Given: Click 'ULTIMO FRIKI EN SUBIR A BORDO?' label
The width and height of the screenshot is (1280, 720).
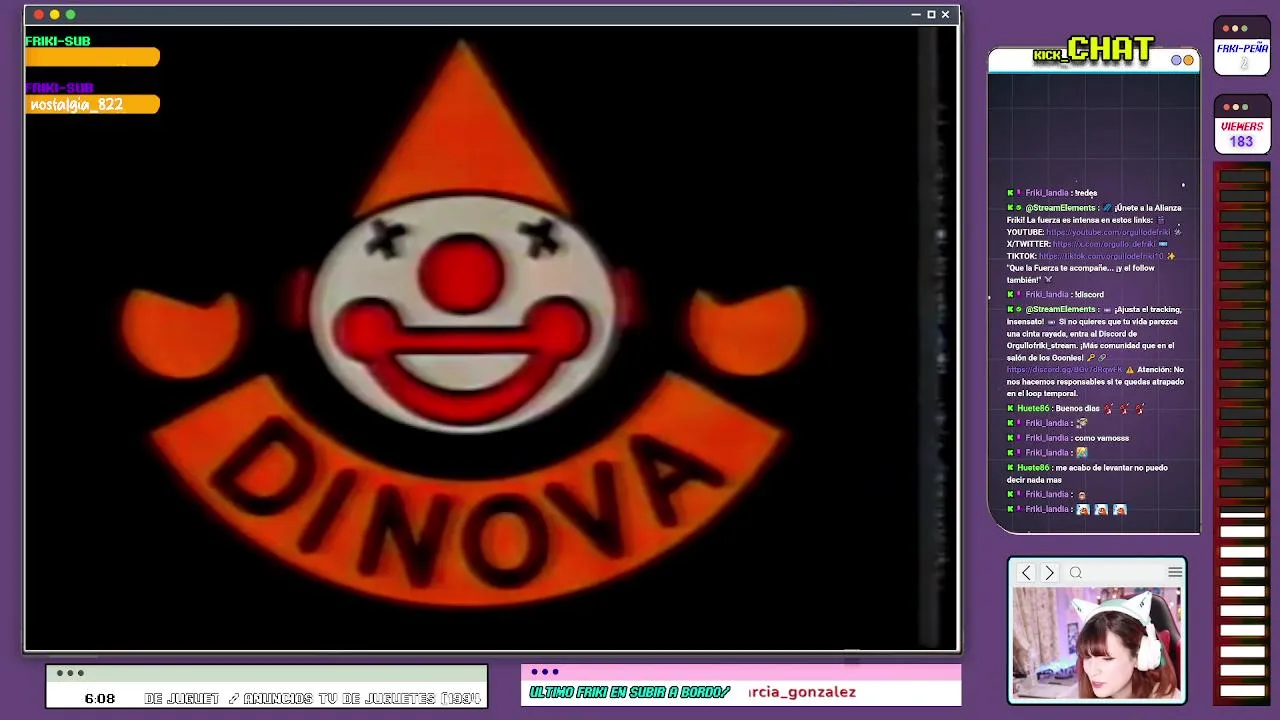Looking at the screenshot, I should coord(630,692).
